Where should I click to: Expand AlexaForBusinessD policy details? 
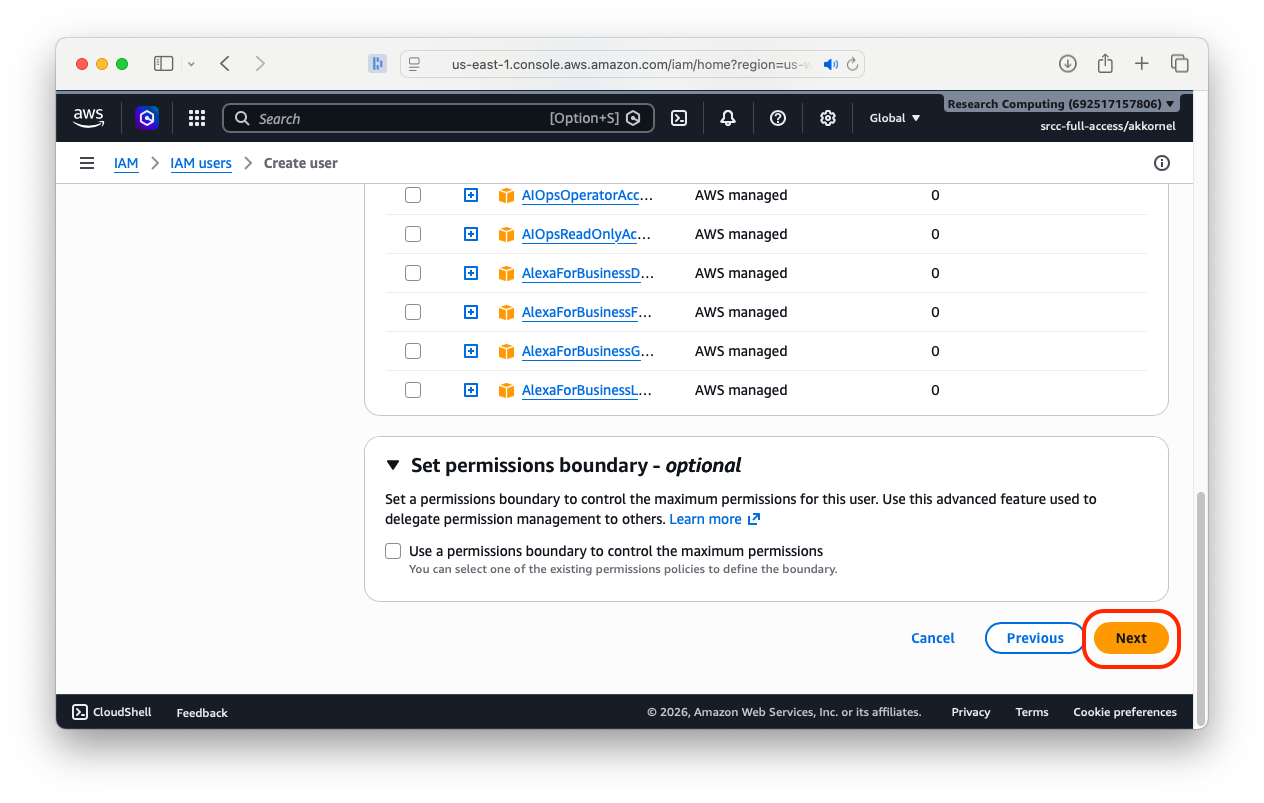471,273
